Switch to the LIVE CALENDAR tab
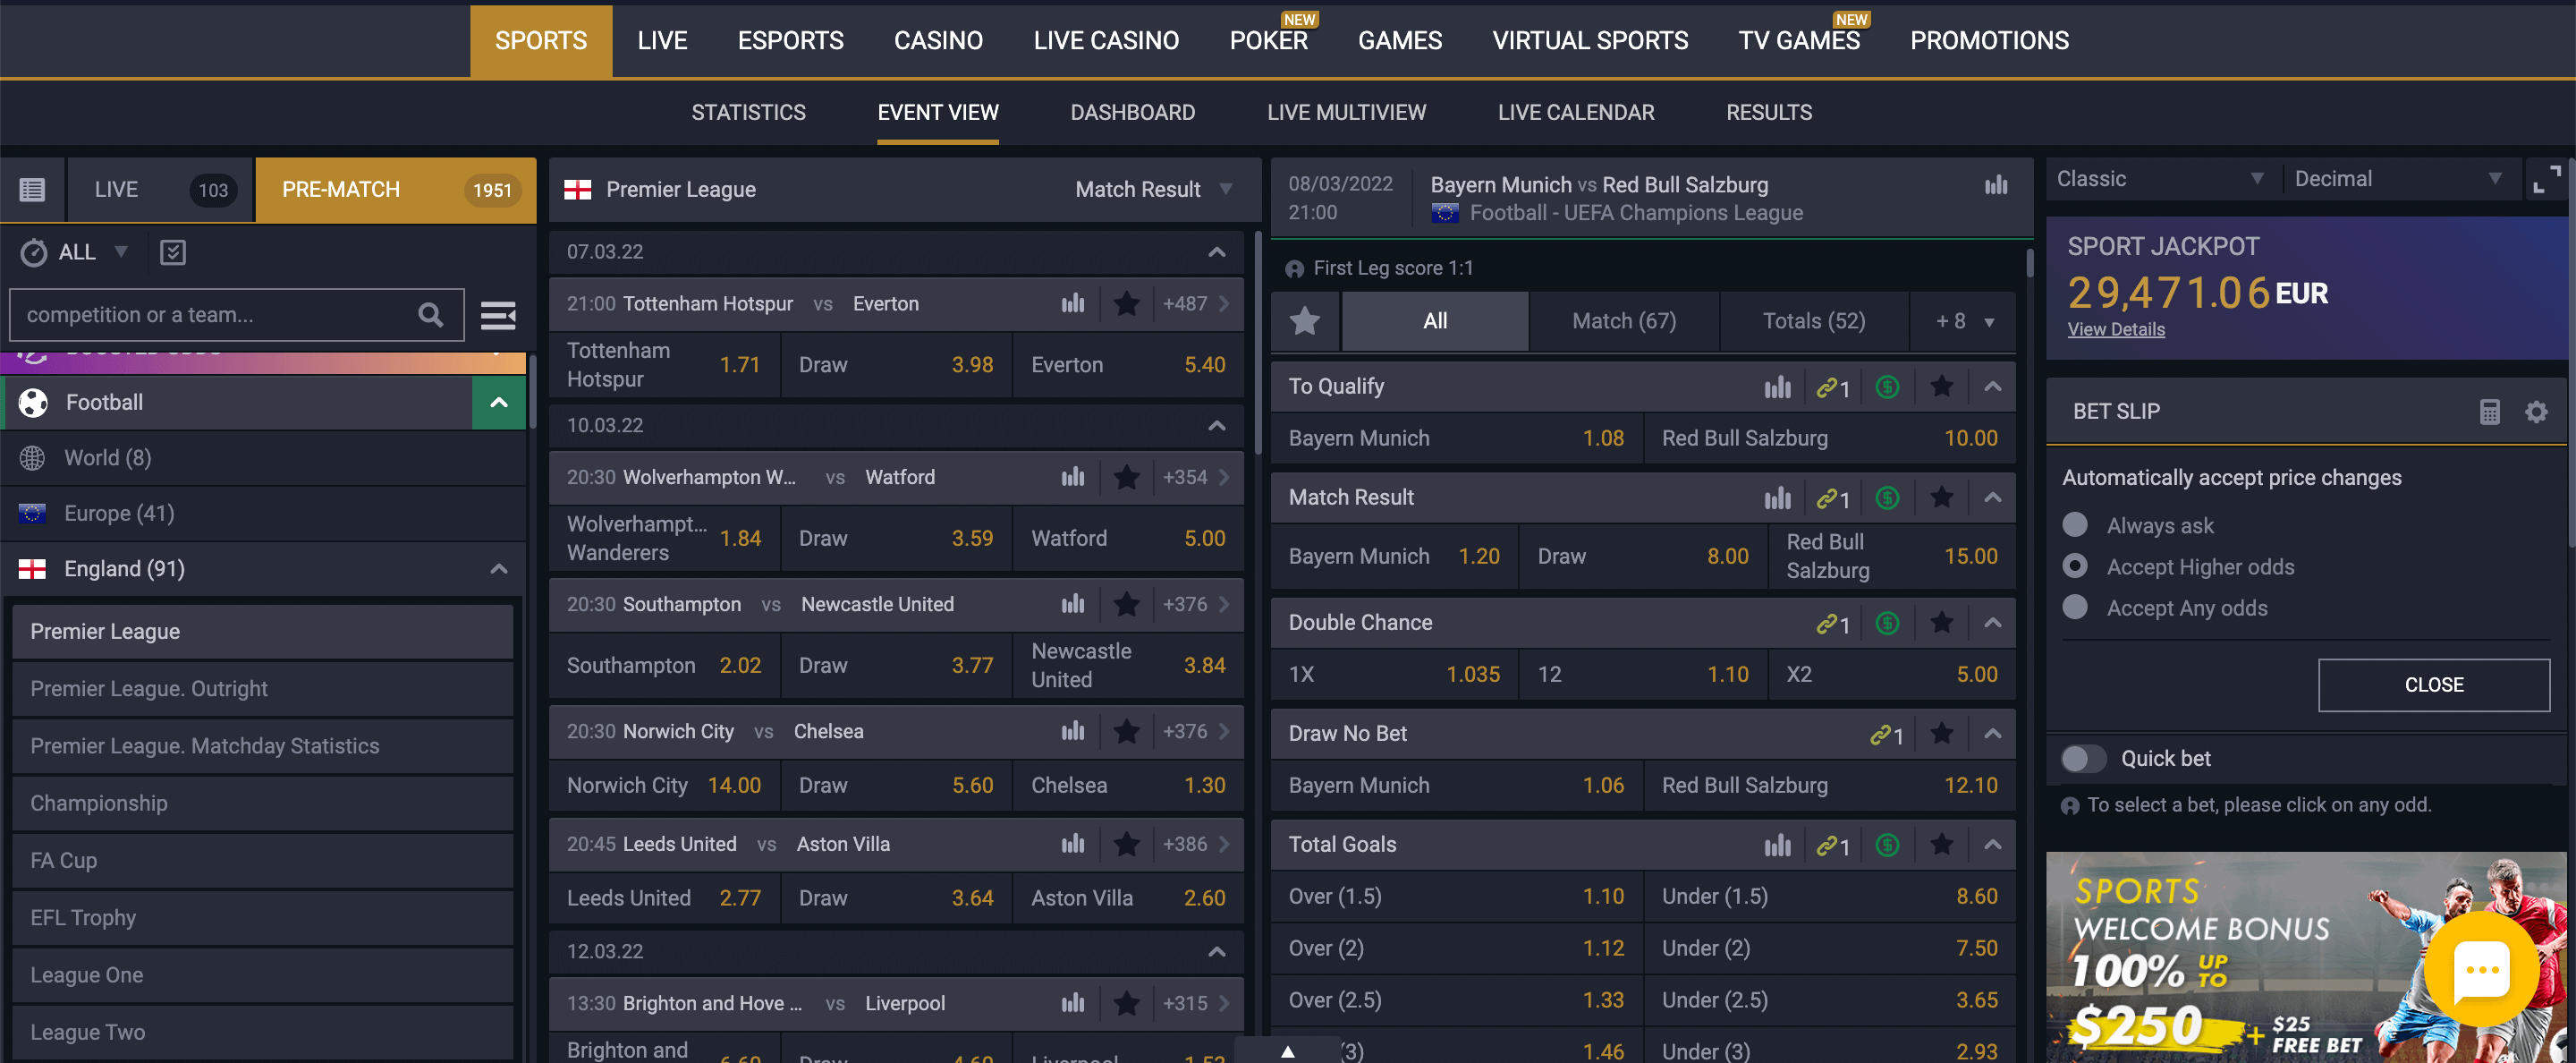 (1575, 112)
